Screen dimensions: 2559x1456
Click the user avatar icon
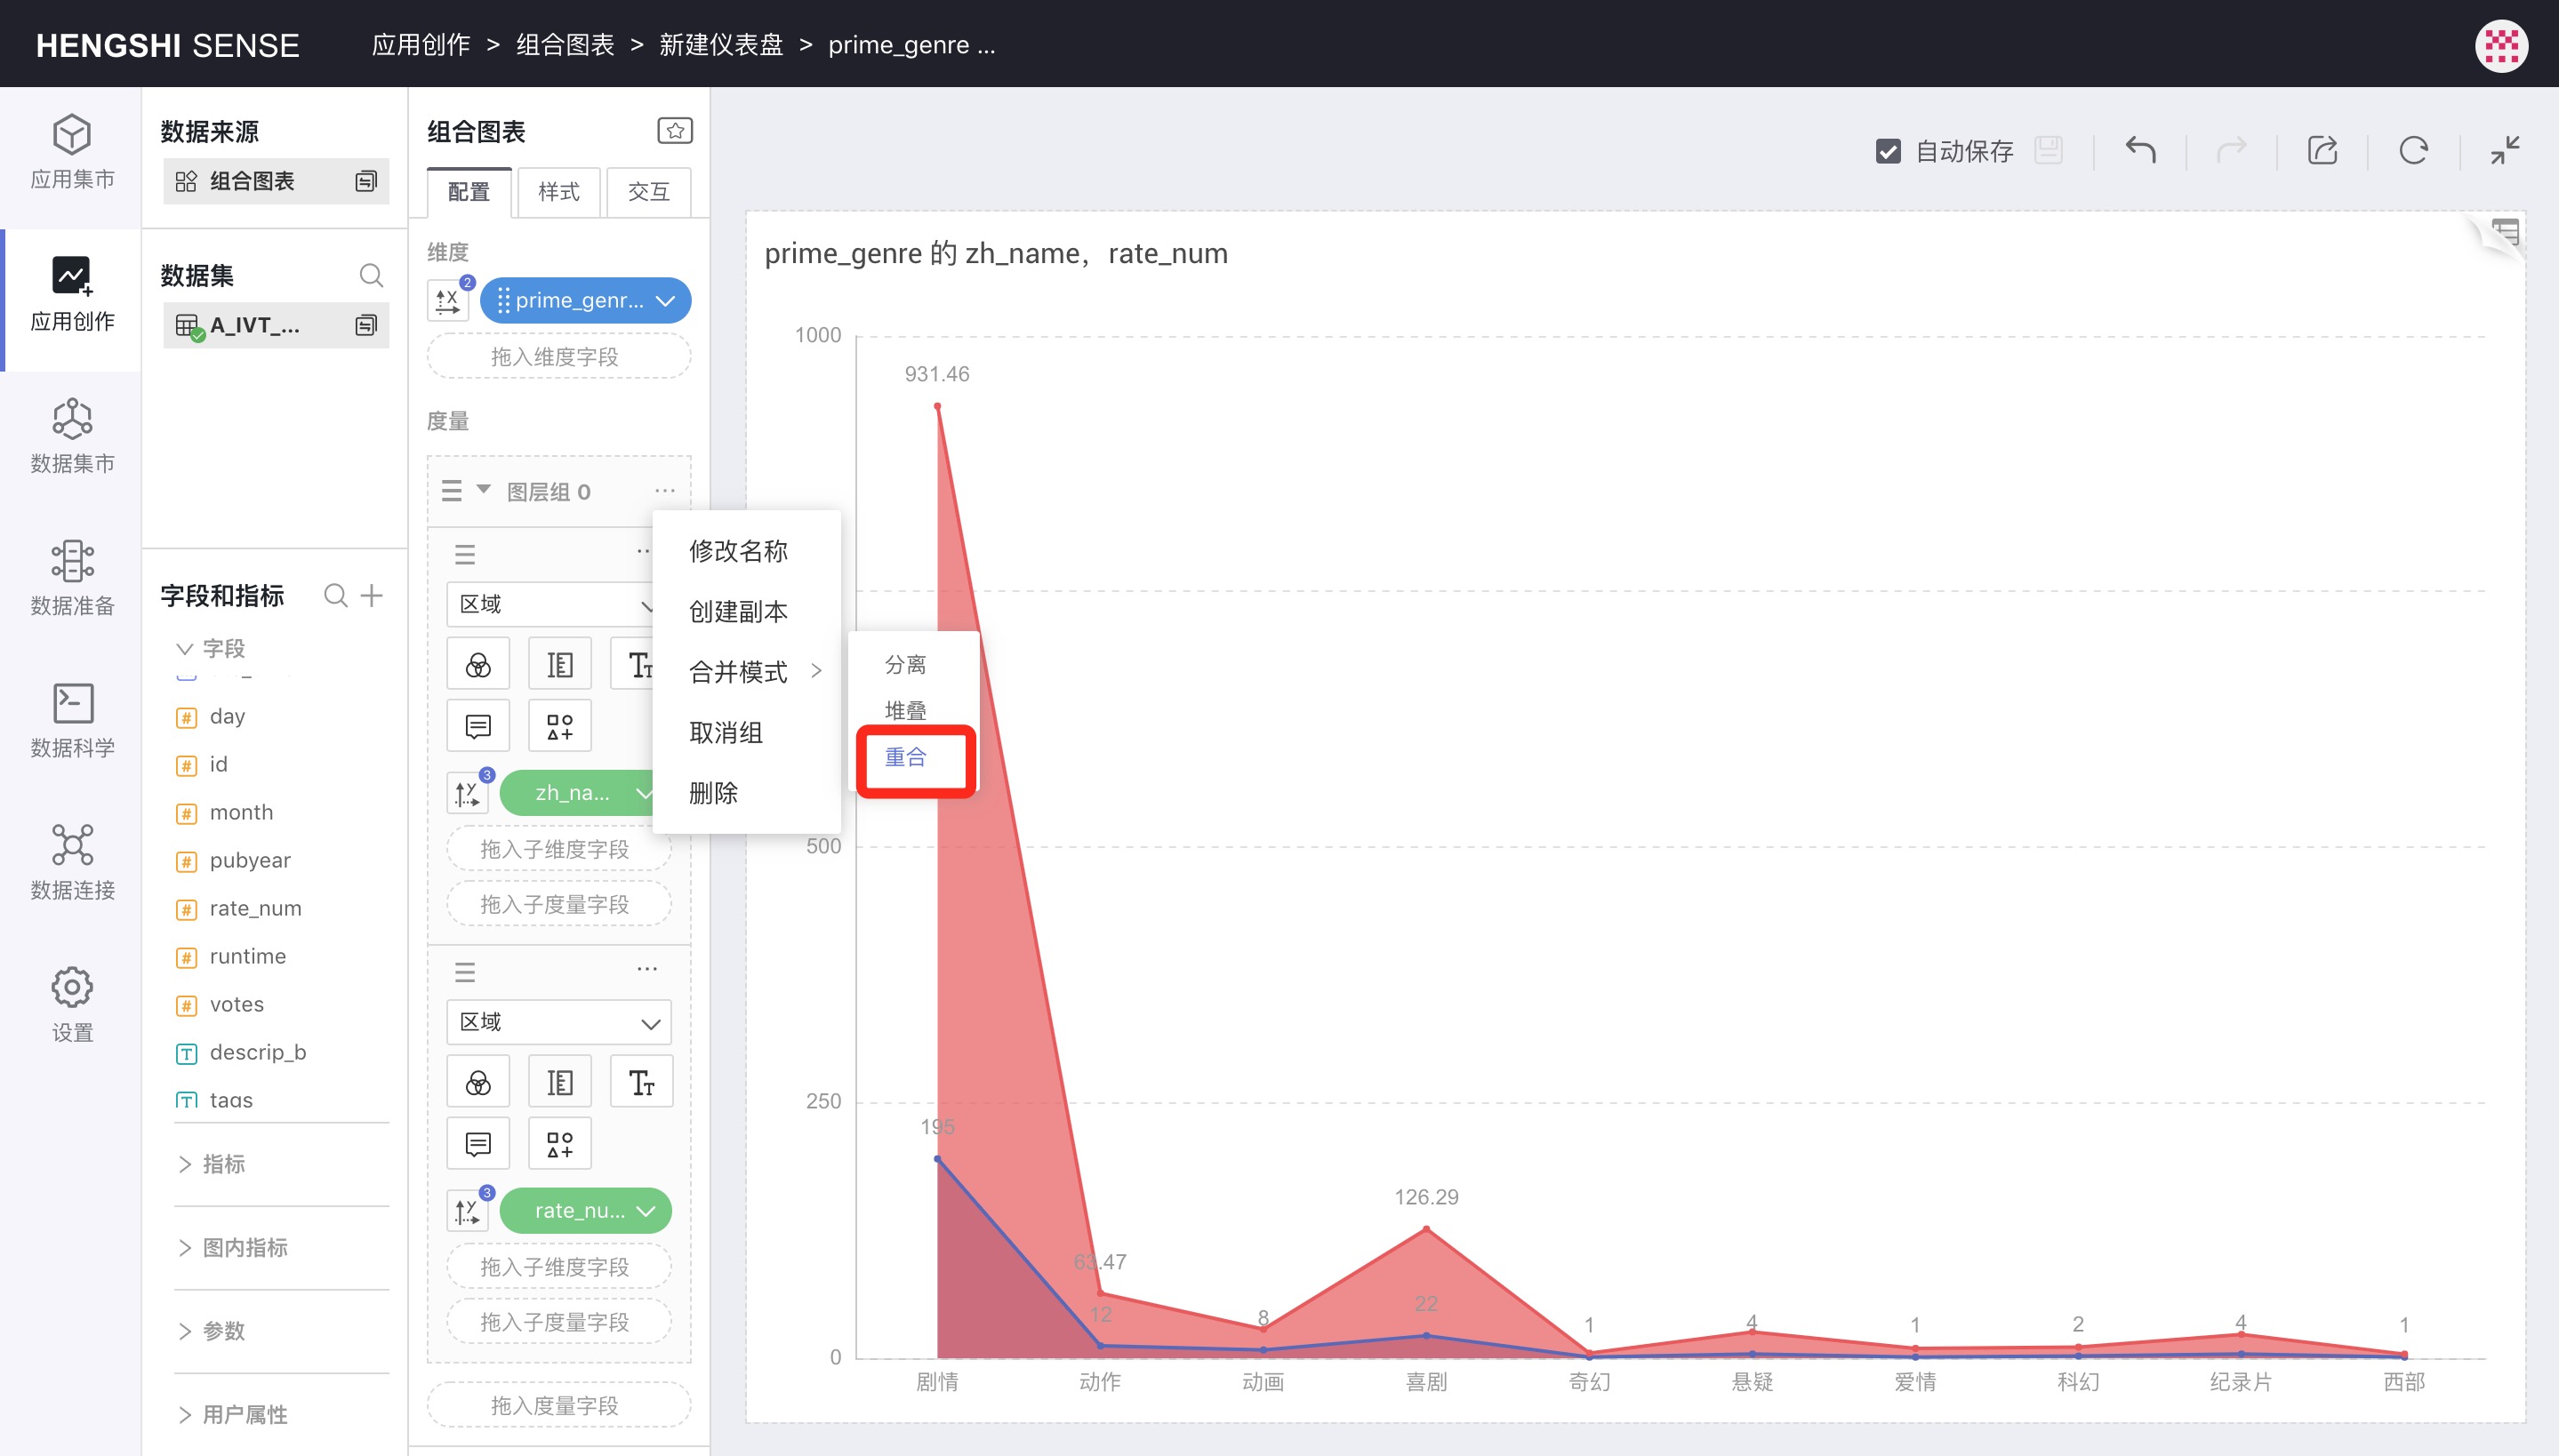[2501, 45]
